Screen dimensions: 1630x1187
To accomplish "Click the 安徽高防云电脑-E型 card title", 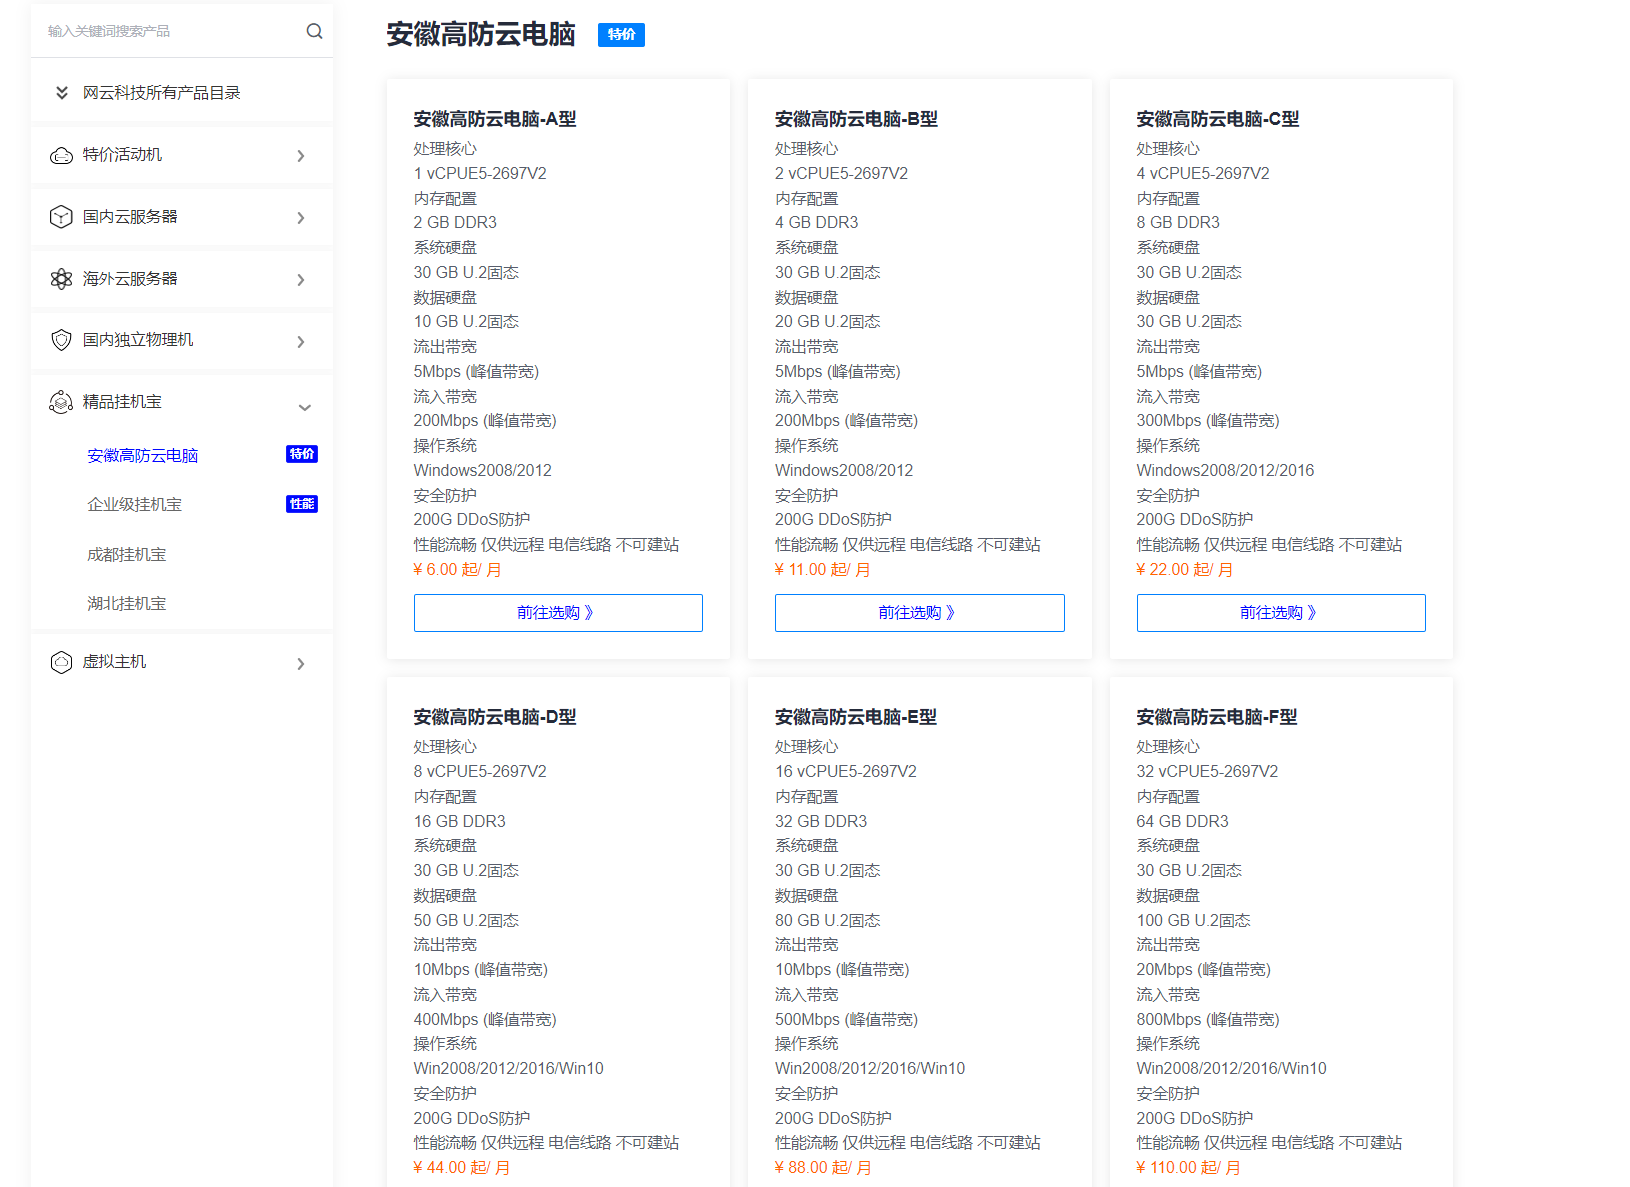I will click(x=856, y=717).
